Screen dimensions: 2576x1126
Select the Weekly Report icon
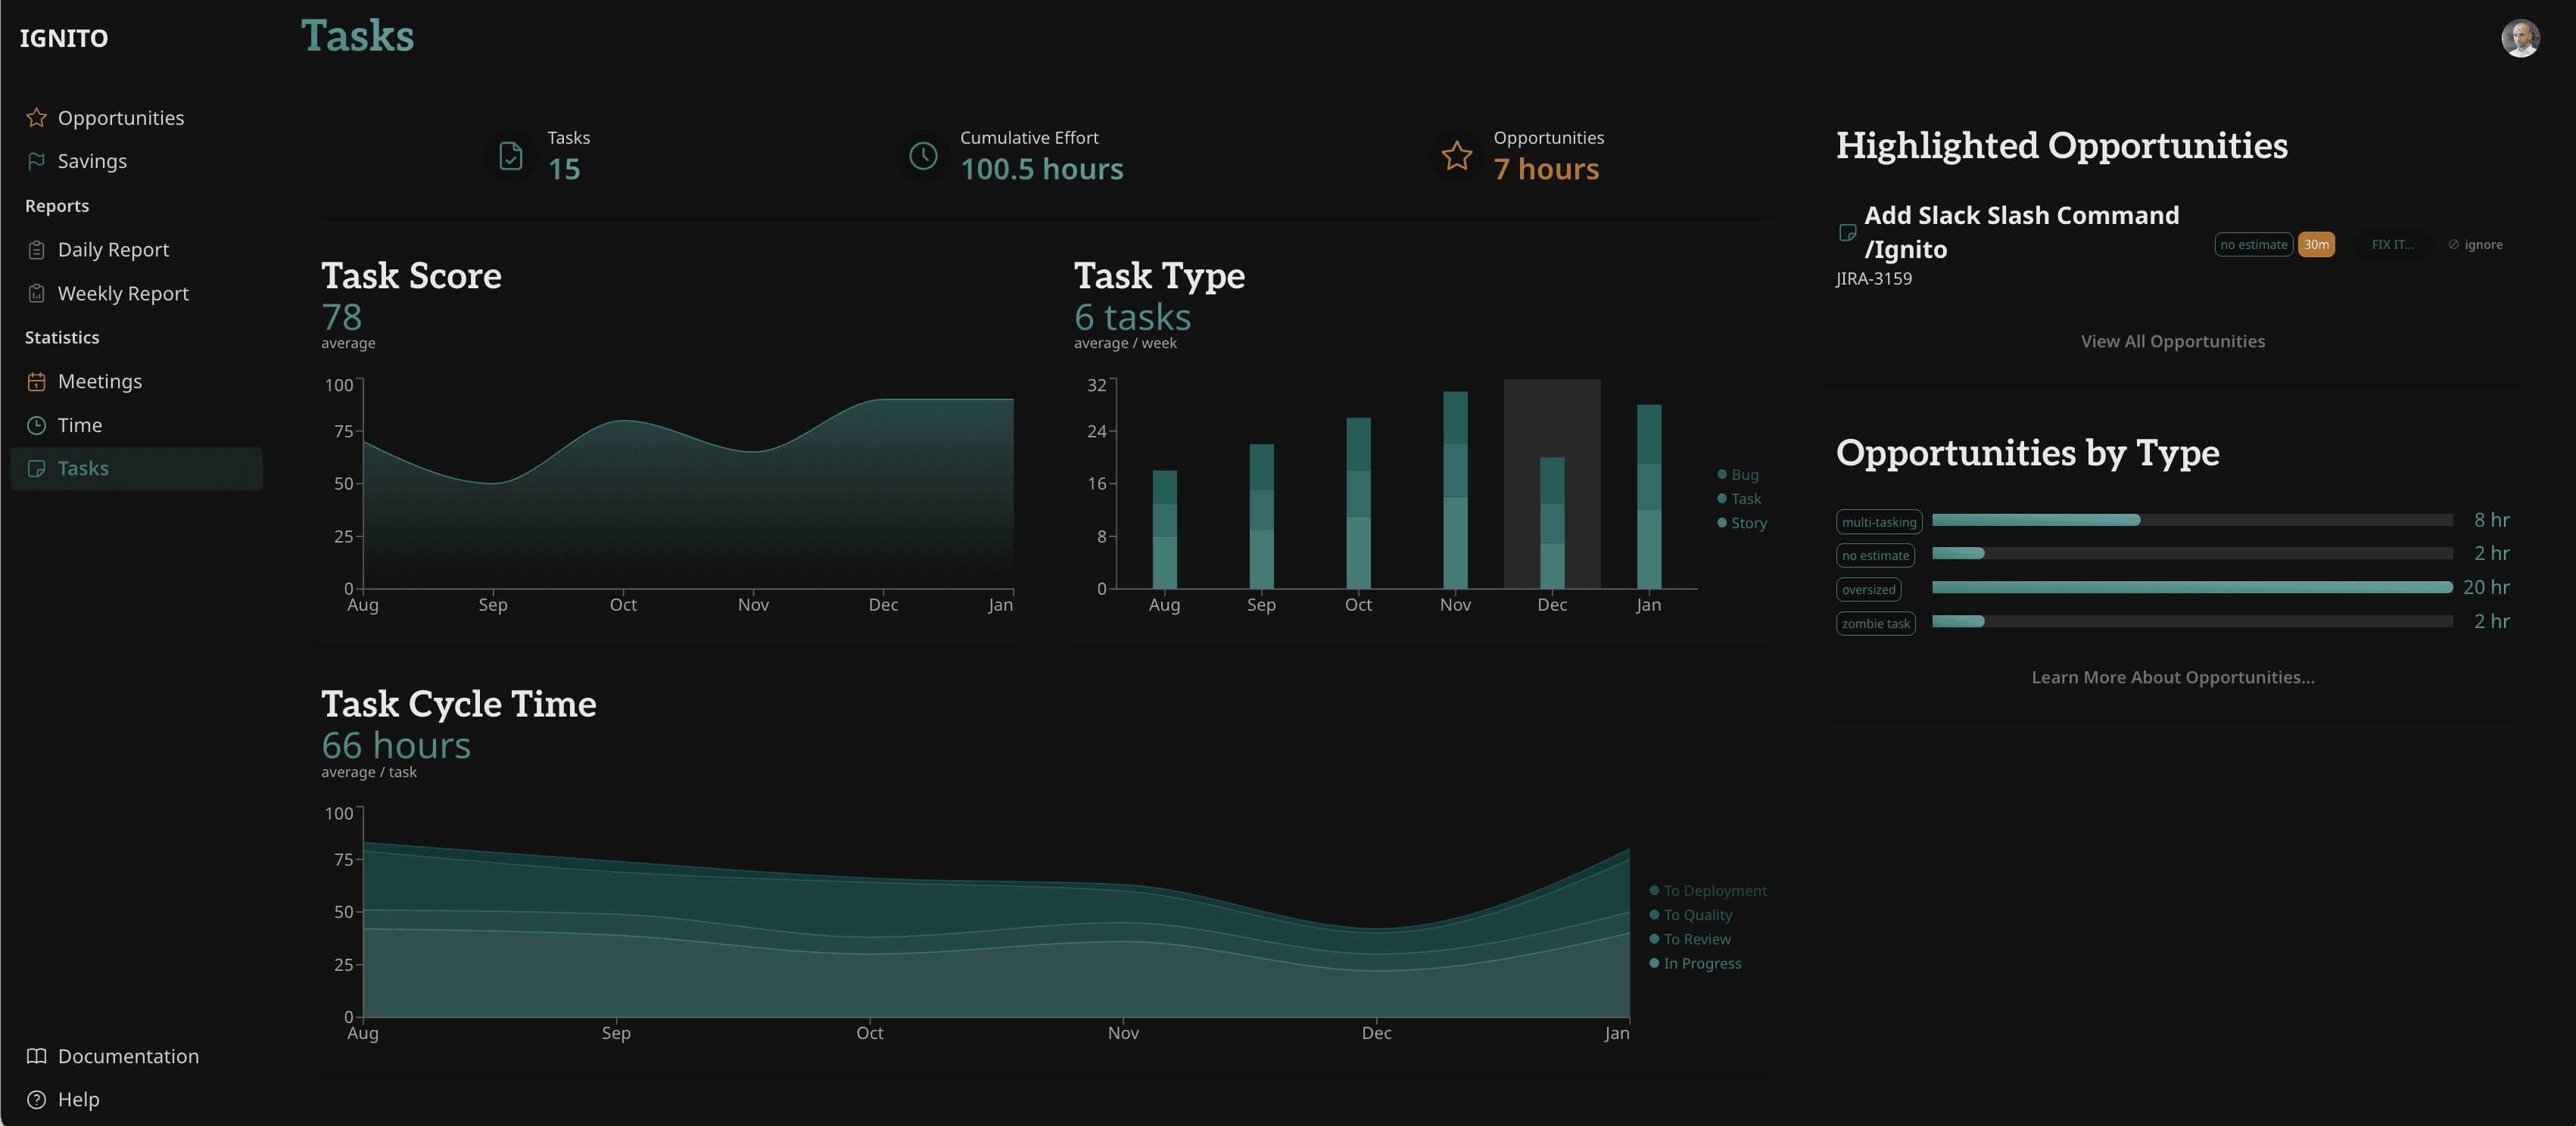pos(36,293)
